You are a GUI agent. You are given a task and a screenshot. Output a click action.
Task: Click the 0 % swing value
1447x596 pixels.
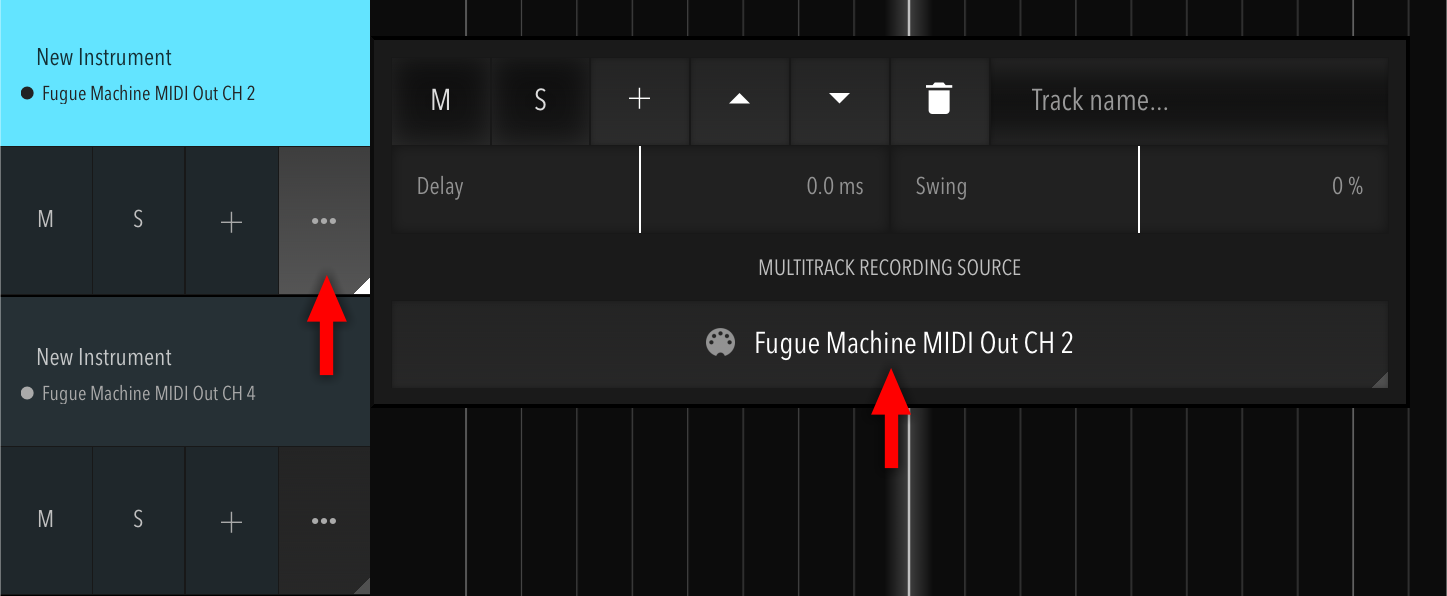pyautogui.click(x=1347, y=187)
